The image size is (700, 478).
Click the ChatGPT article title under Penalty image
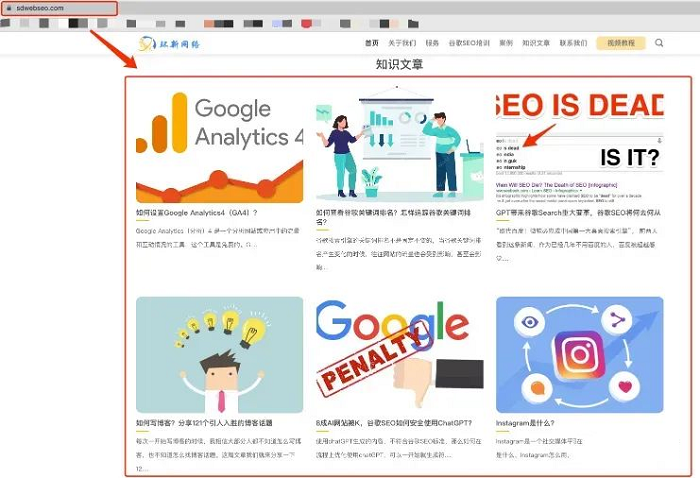pos(394,423)
